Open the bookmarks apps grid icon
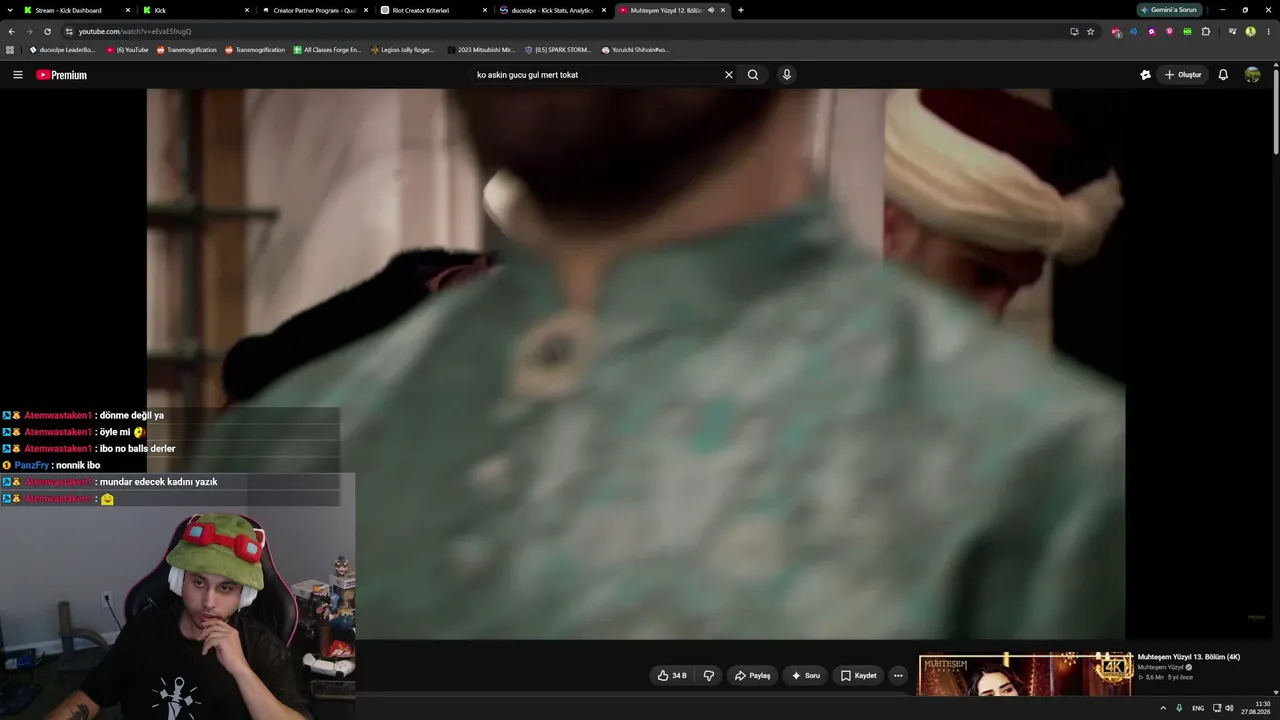This screenshot has height=720, width=1280. pos(10,50)
